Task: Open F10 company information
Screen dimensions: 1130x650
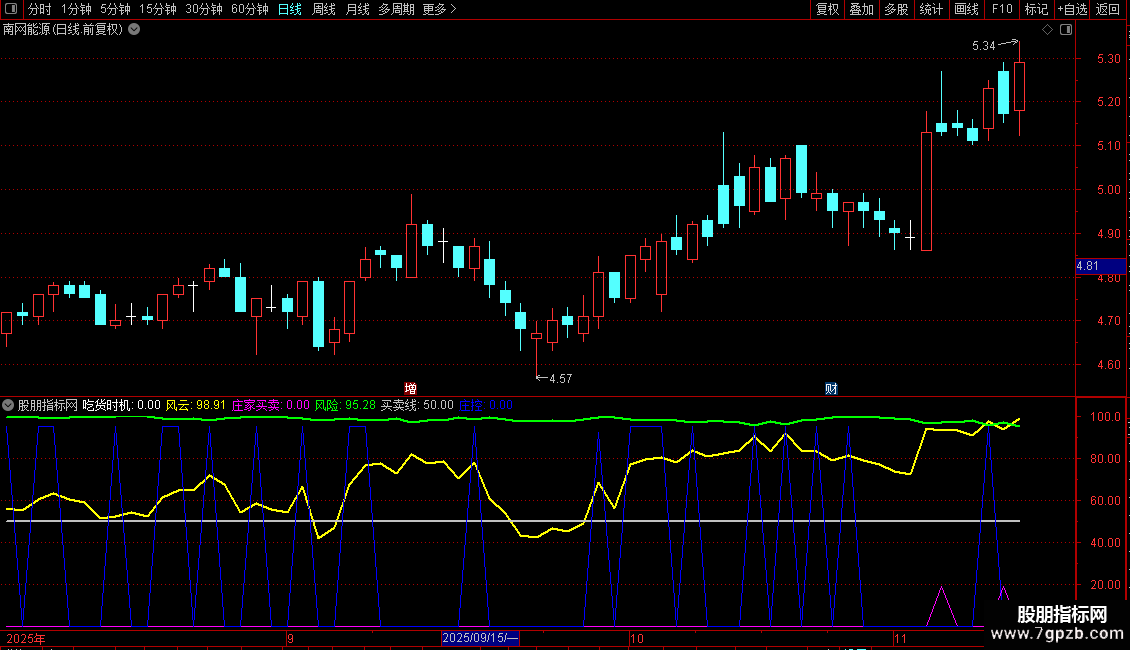Action: [x=1002, y=9]
